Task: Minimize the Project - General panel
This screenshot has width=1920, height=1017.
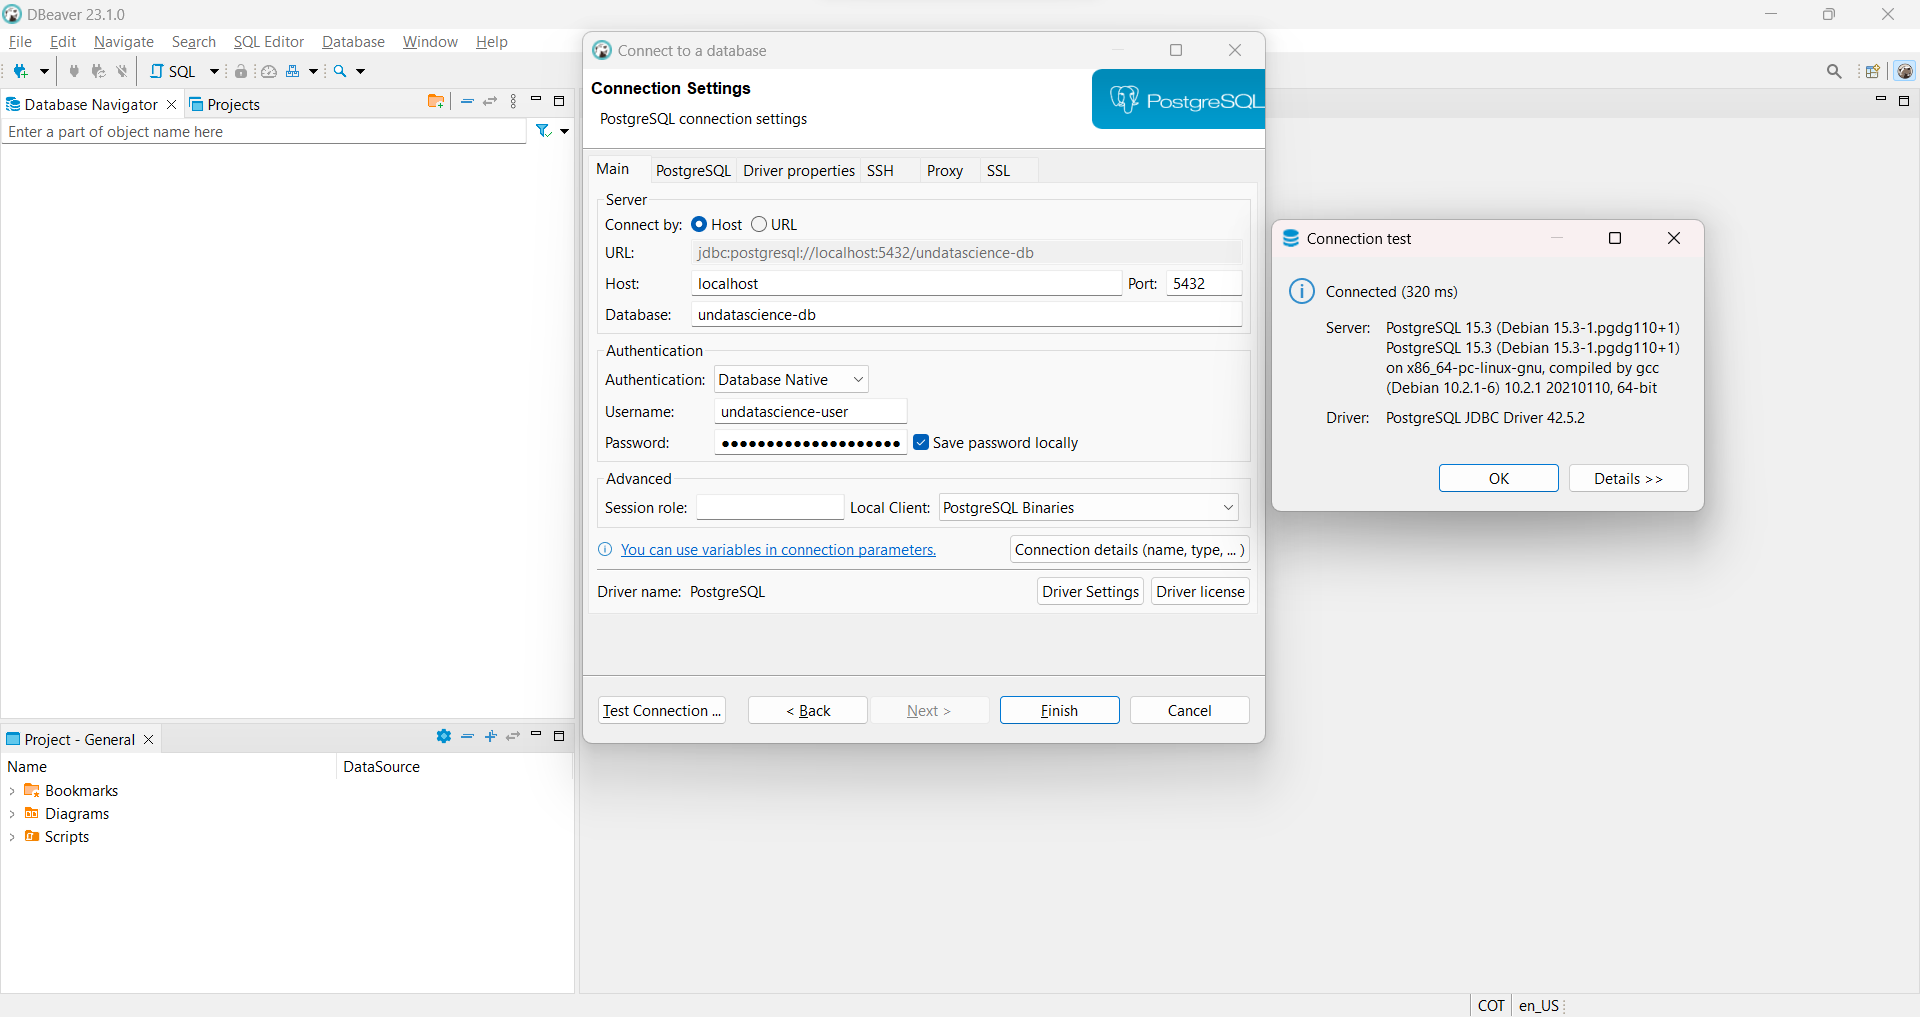Action: point(536,734)
